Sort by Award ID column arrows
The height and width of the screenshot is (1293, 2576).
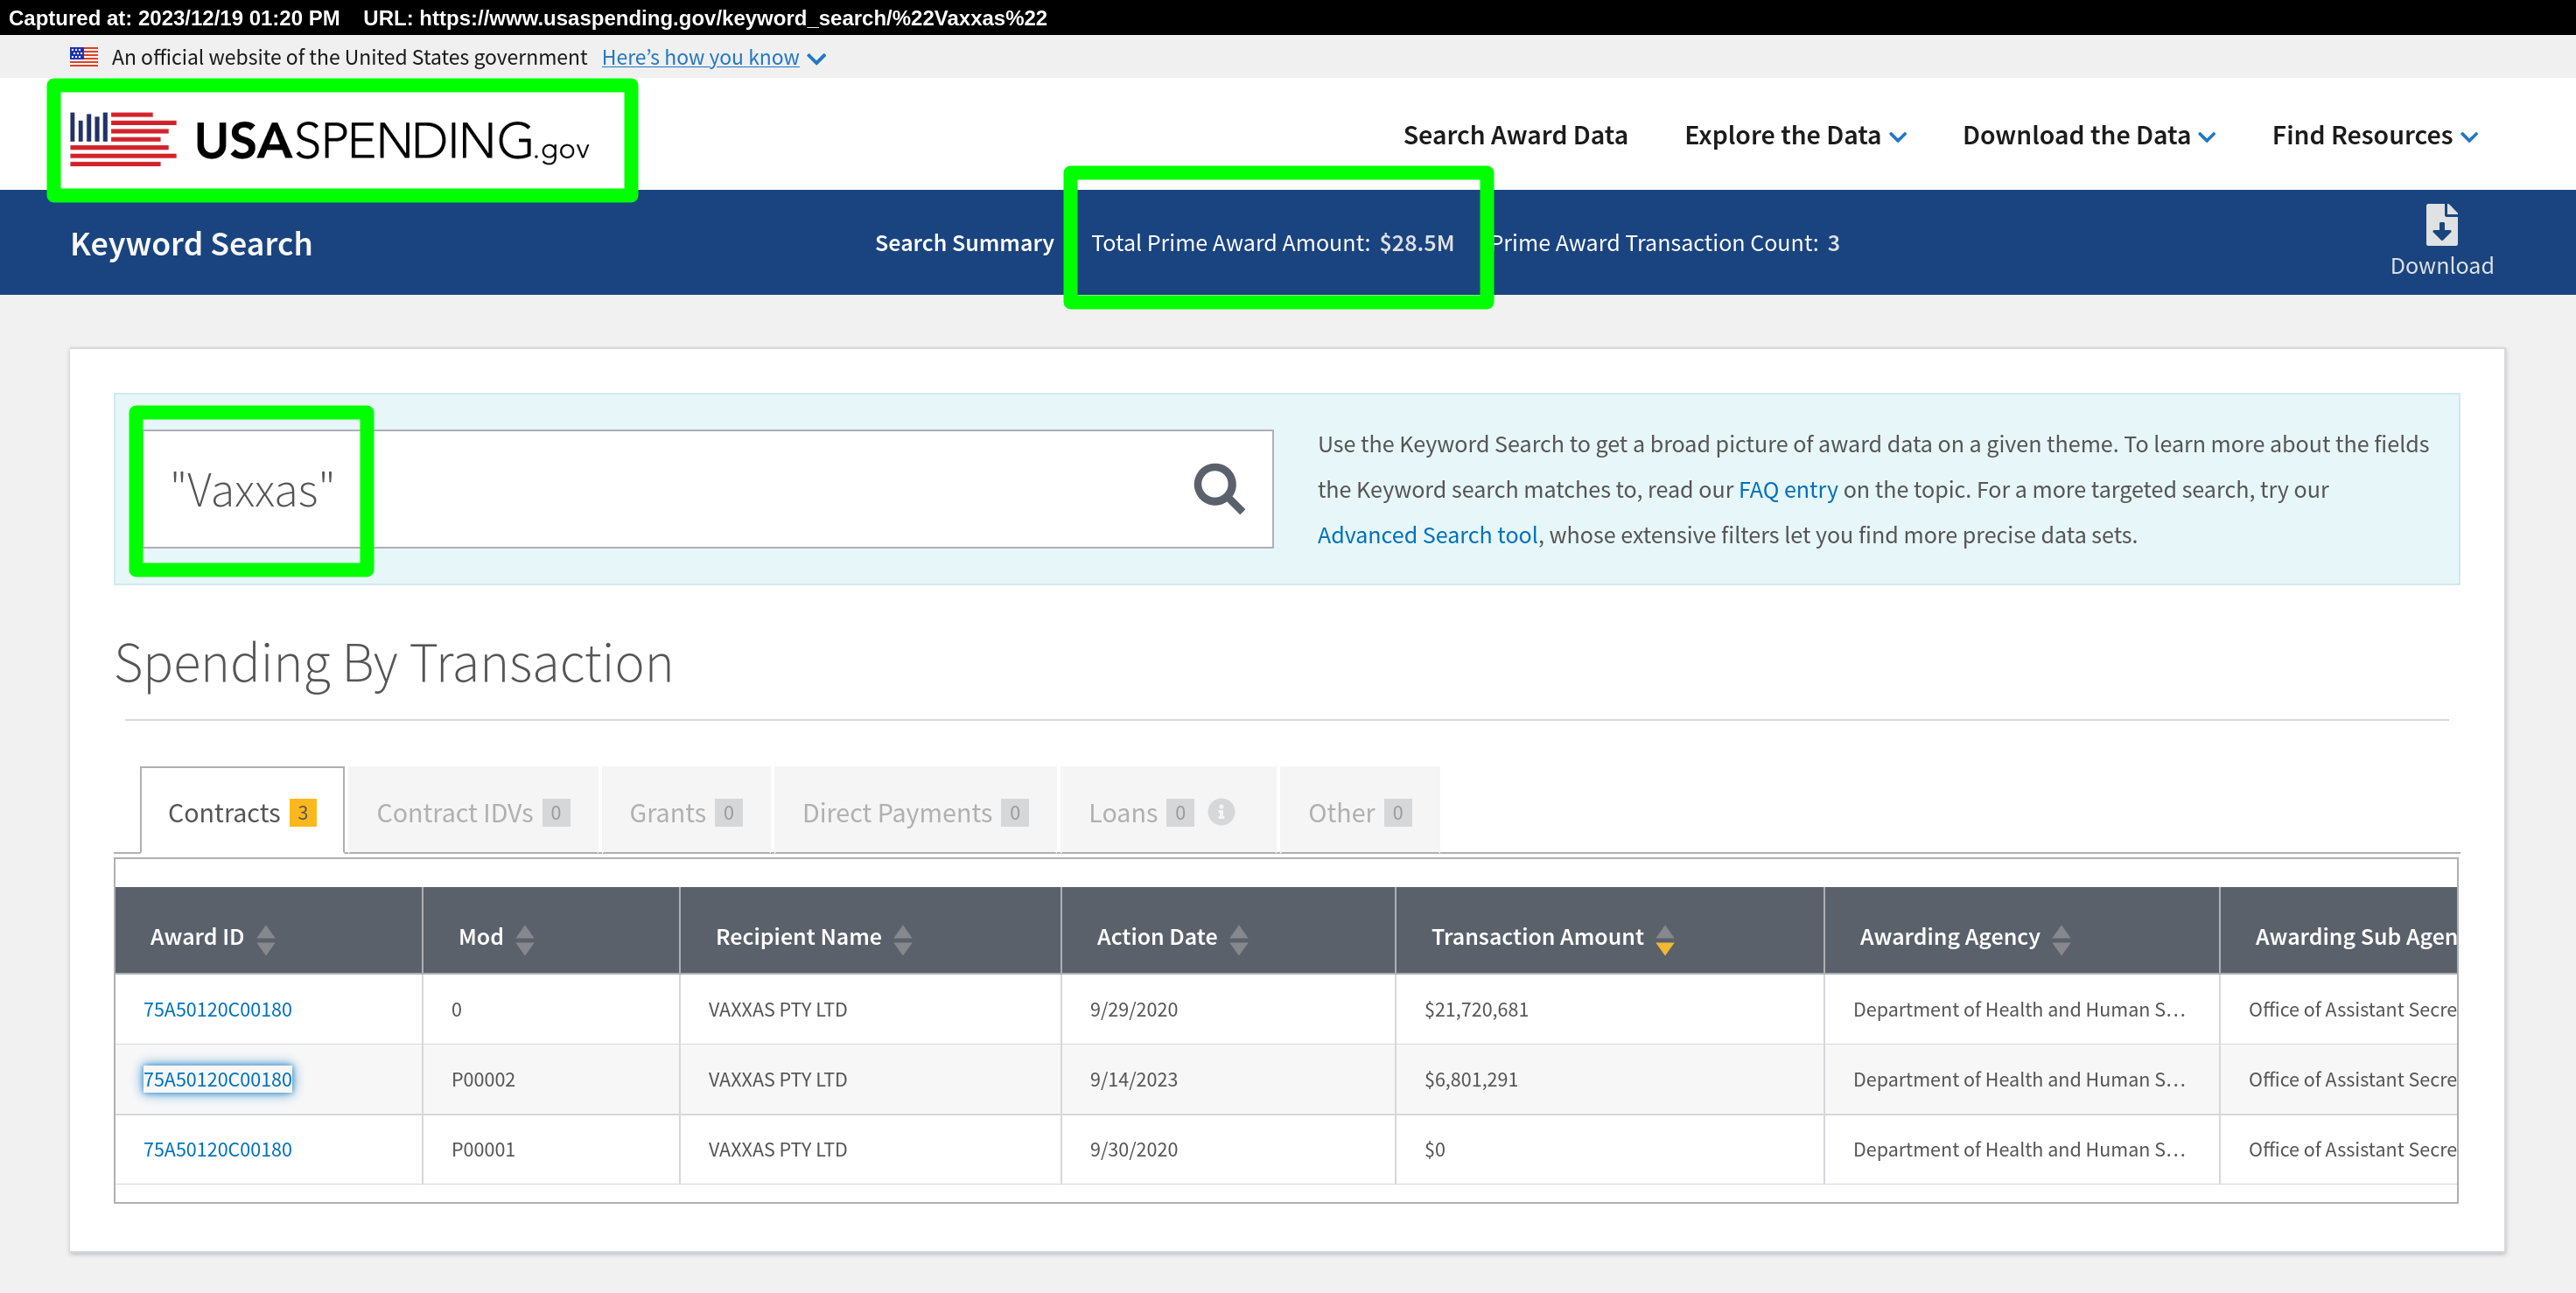coord(266,939)
